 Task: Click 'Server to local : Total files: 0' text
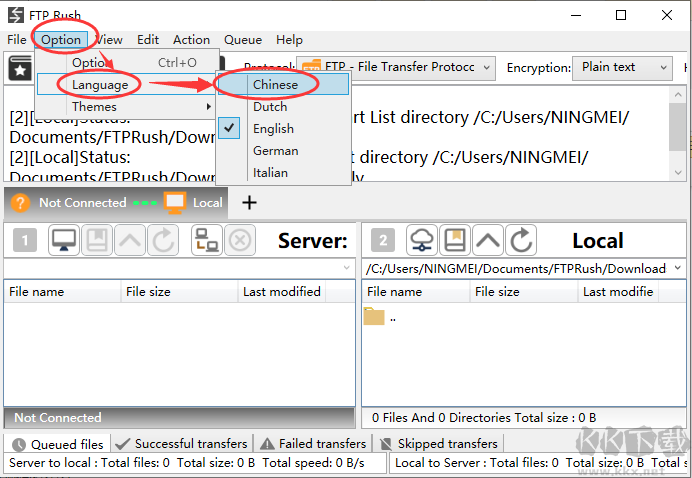coord(89,463)
